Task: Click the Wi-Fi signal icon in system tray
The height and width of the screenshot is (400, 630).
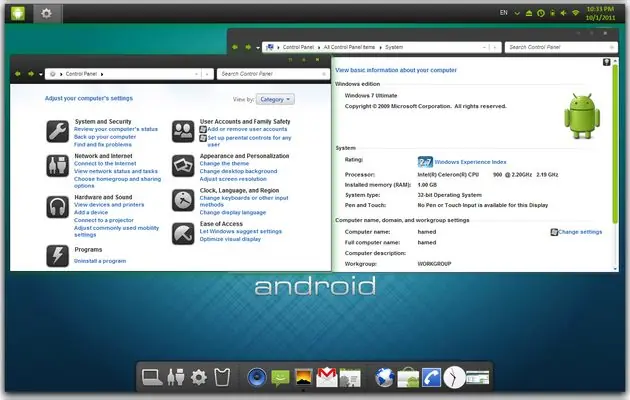Action: click(576, 13)
